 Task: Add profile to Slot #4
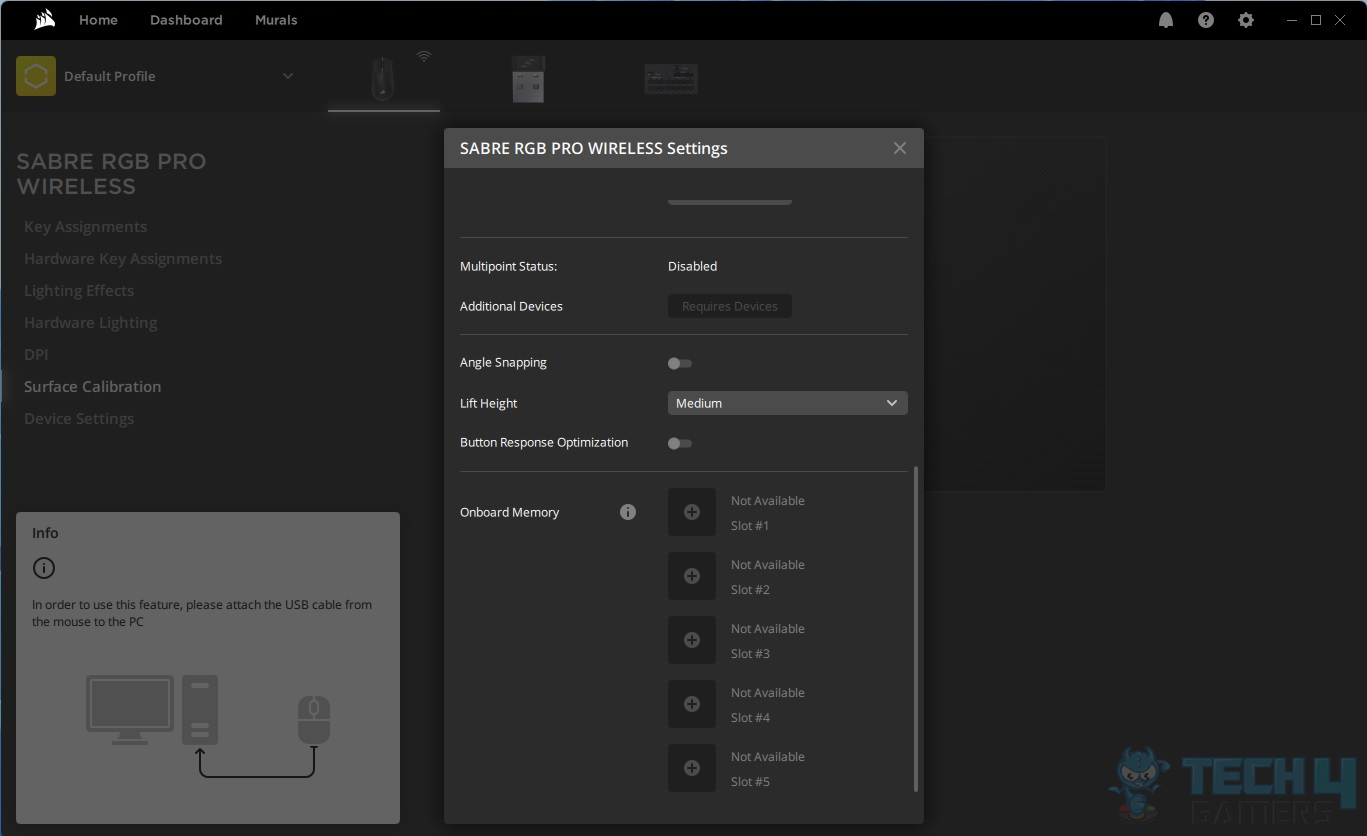point(692,704)
